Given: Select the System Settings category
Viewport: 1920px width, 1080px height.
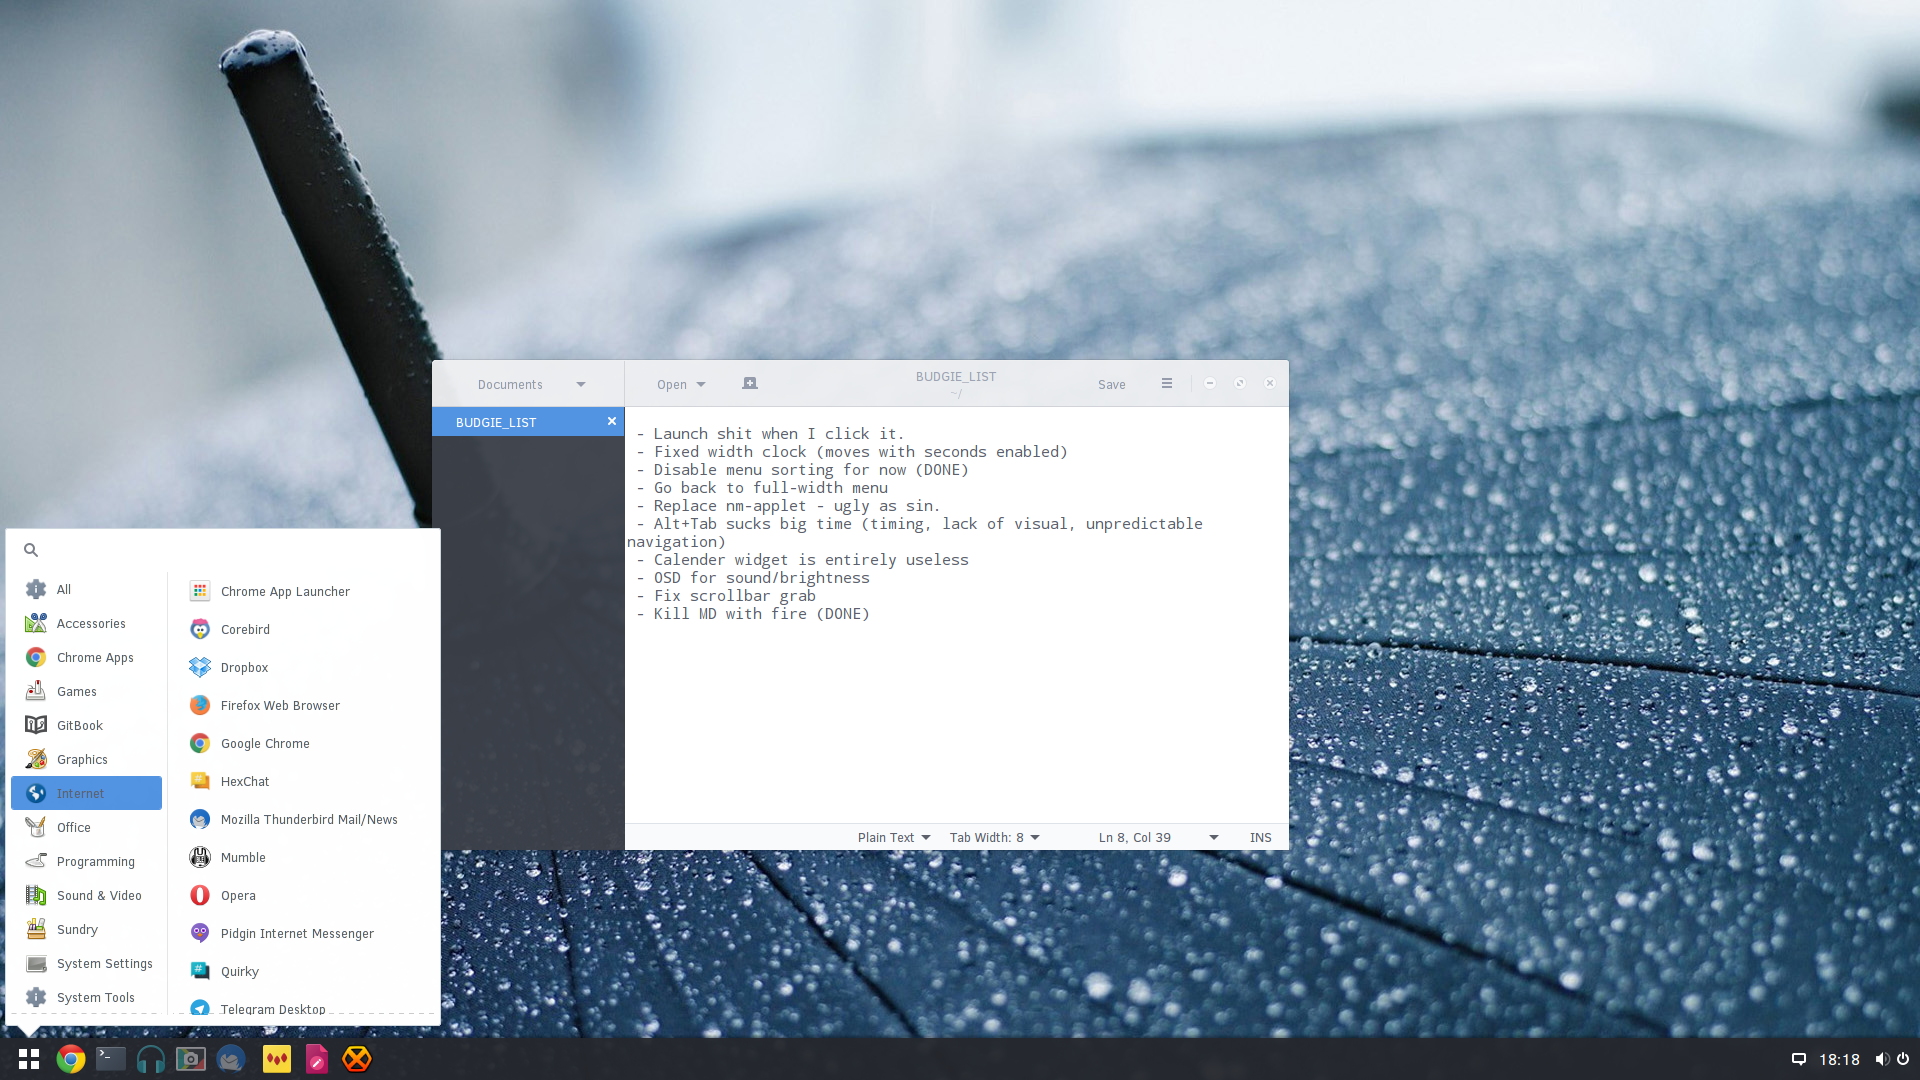Looking at the screenshot, I should click(x=87, y=963).
